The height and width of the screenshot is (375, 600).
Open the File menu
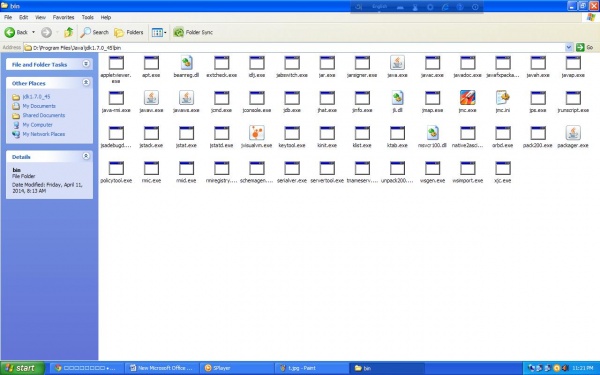pyautogui.click(x=8, y=17)
